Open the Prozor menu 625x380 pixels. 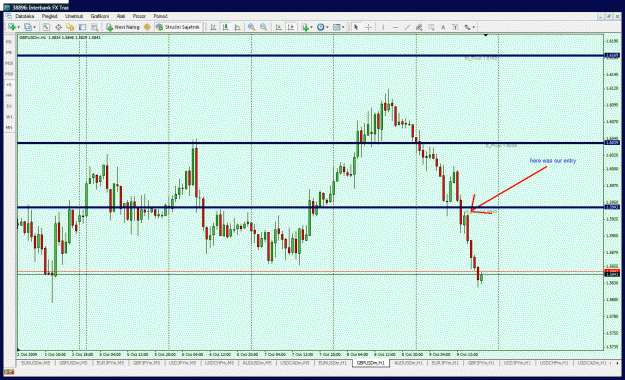pyautogui.click(x=139, y=16)
